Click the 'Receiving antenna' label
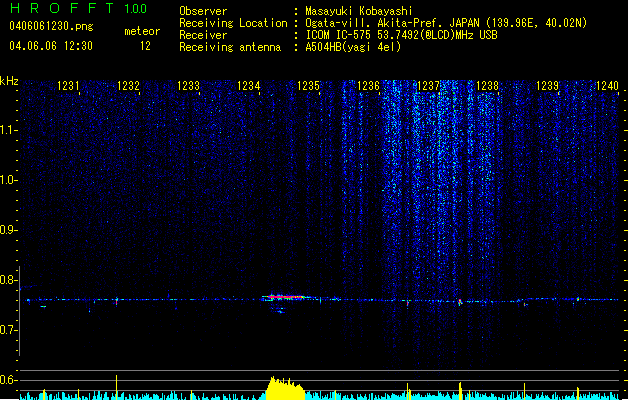Image resolution: width=629 pixels, height=400 pixels. 230,47
